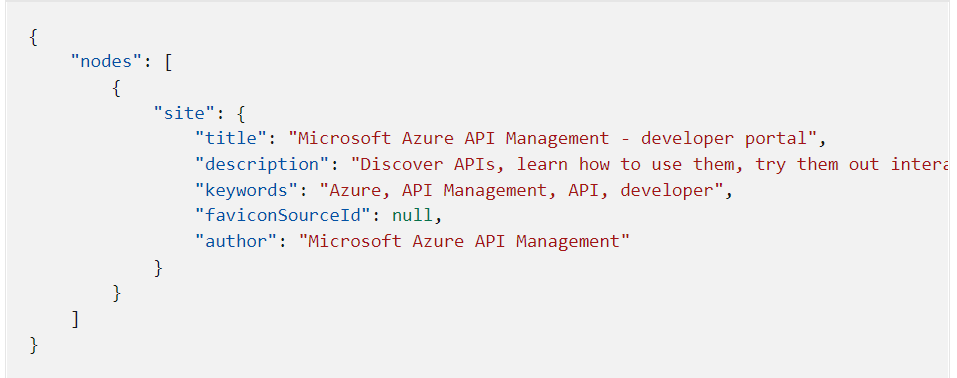The height and width of the screenshot is (378, 957).
Task: Click the "site" key name
Action: pos(184,113)
